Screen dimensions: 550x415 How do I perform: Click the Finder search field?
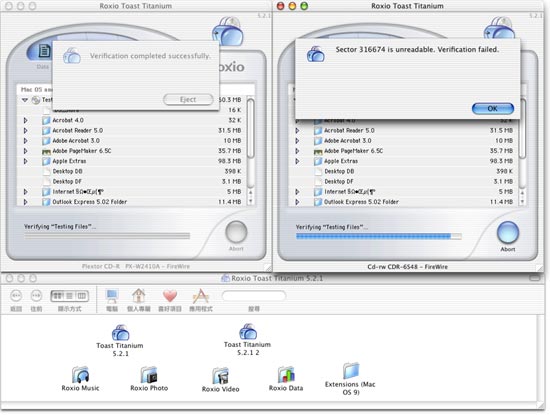pos(254,296)
